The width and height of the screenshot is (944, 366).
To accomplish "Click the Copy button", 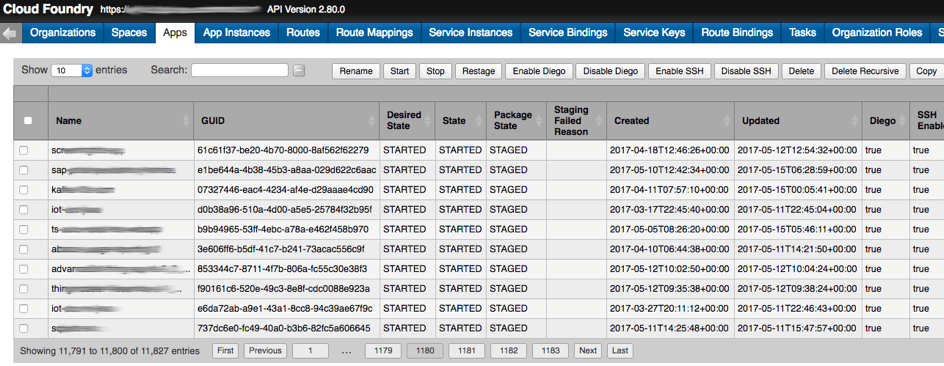I will coord(926,71).
